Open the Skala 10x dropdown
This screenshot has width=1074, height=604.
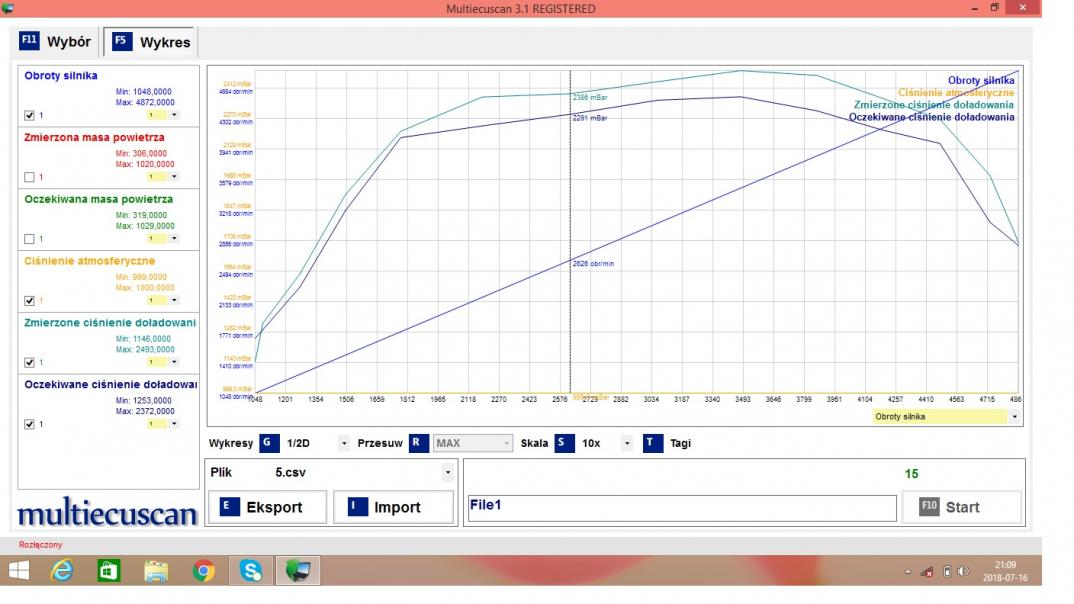[x=627, y=444]
